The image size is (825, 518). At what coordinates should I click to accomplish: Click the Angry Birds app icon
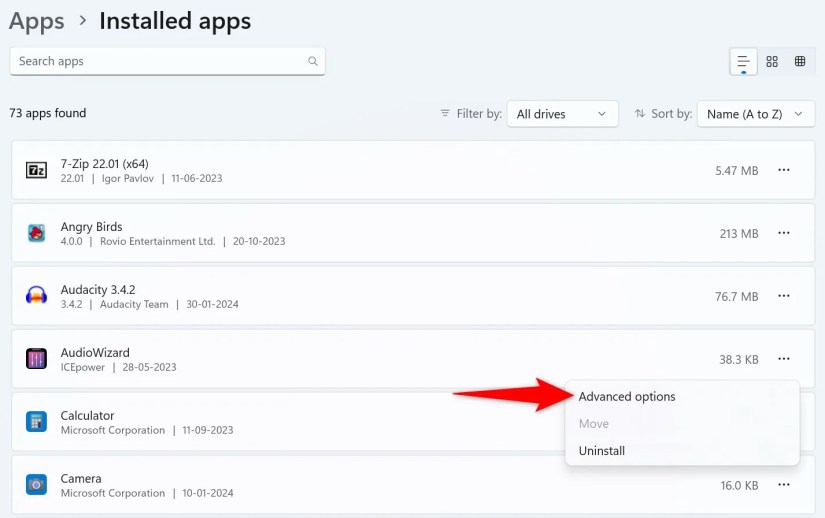[36, 234]
